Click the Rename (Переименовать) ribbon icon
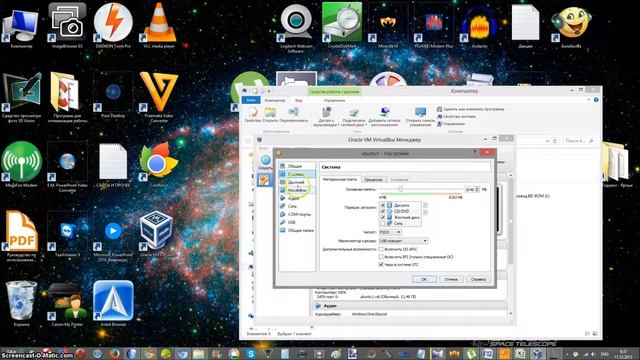The height and width of the screenshot is (360, 640). pos(293,115)
